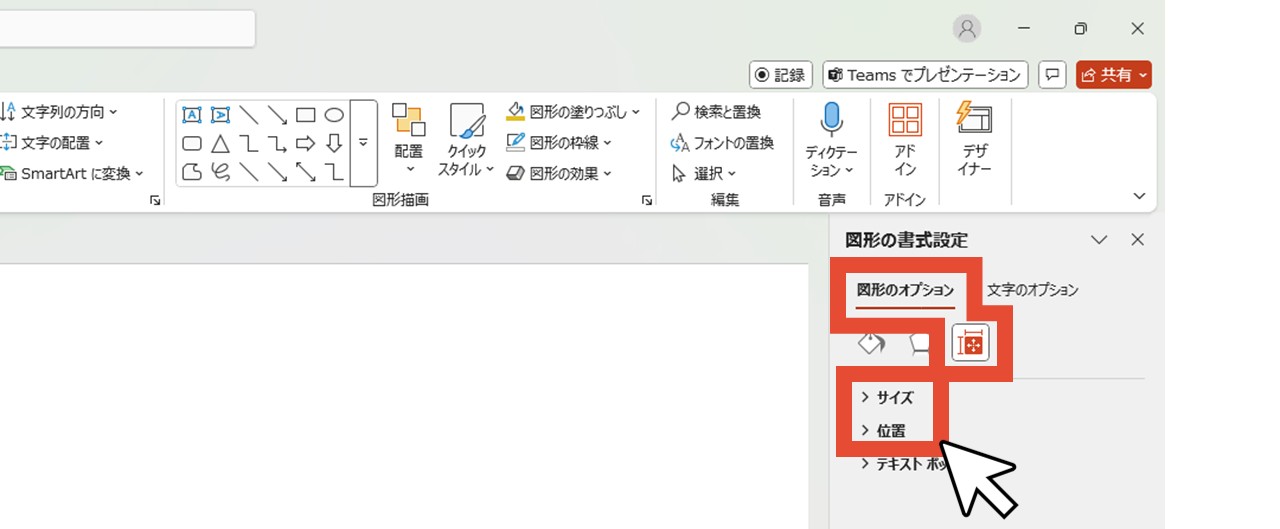Select the horizontal text box shape
1280x529 pixels.
coord(191,115)
